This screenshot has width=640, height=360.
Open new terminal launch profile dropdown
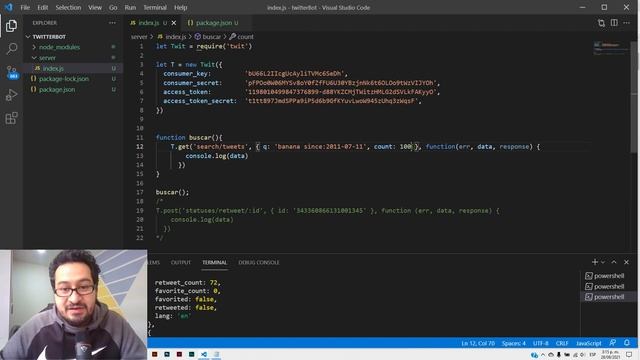point(603,262)
